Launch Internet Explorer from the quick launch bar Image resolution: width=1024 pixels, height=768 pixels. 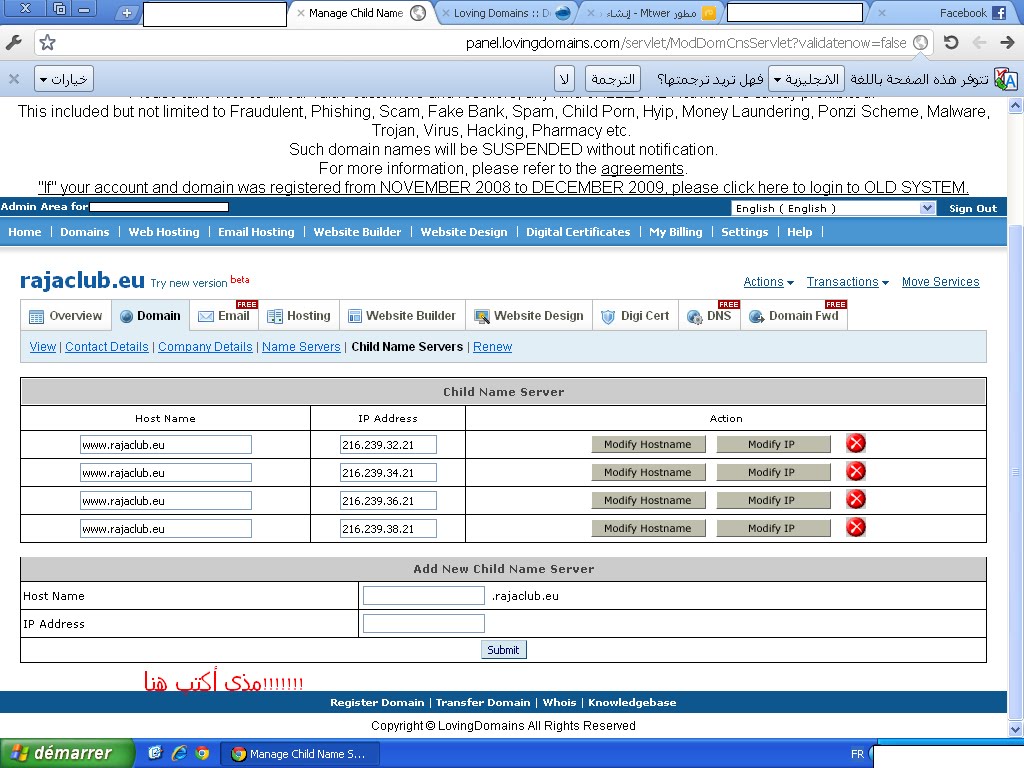pyautogui.click(x=179, y=753)
